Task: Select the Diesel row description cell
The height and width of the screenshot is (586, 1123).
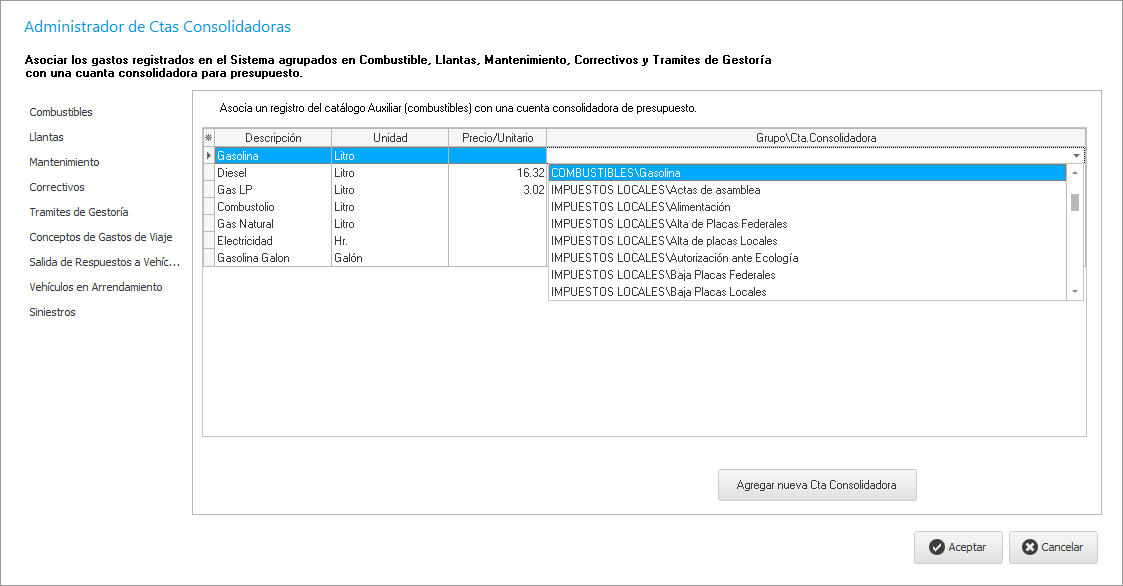Action: [x=272, y=173]
